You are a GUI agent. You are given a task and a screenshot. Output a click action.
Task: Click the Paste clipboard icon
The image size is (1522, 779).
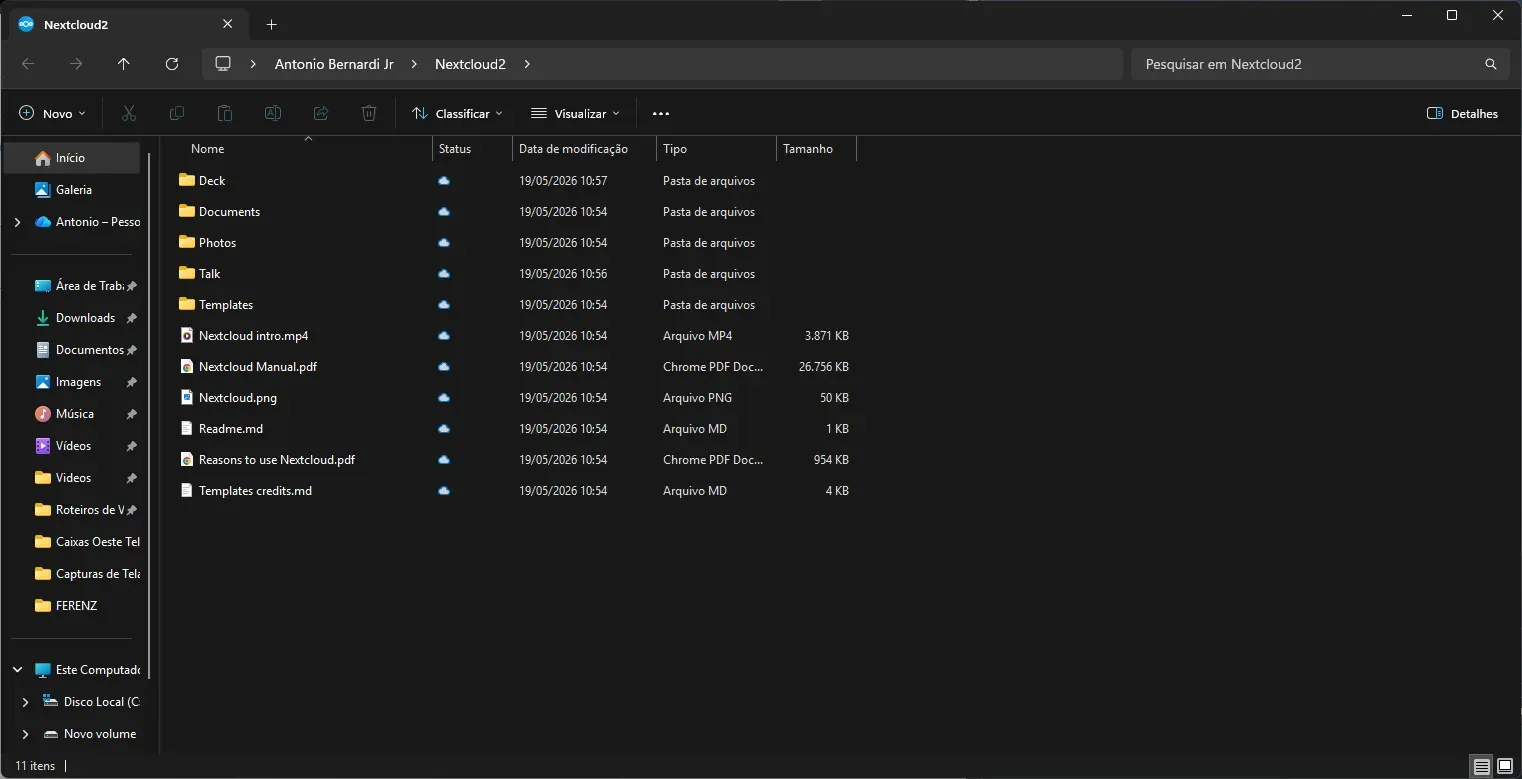(225, 113)
